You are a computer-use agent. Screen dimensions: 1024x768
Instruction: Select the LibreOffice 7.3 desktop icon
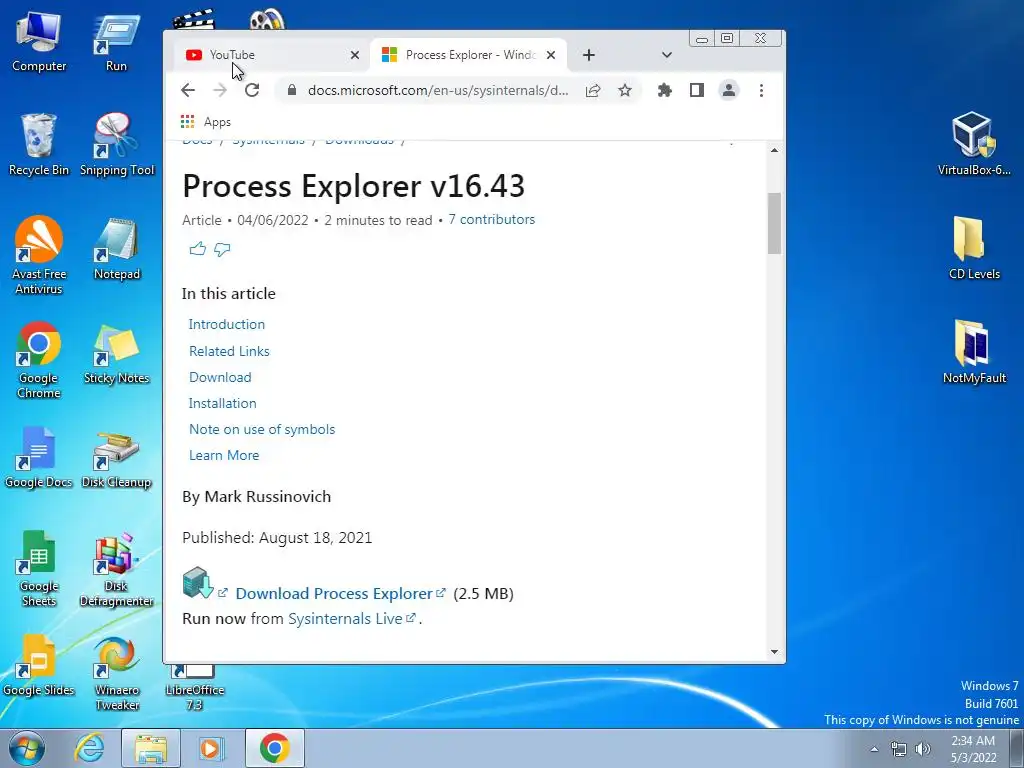pyautogui.click(x=194, y=688)
